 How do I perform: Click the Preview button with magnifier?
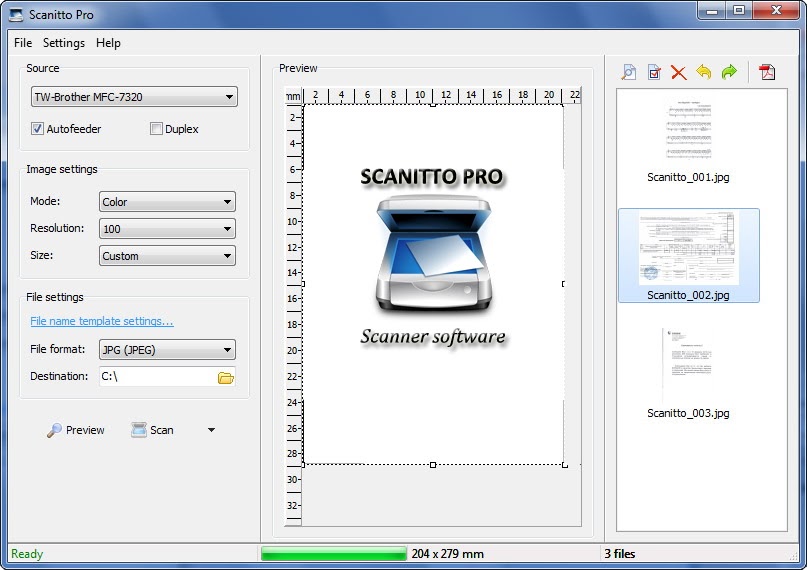(x=76, y=430)
